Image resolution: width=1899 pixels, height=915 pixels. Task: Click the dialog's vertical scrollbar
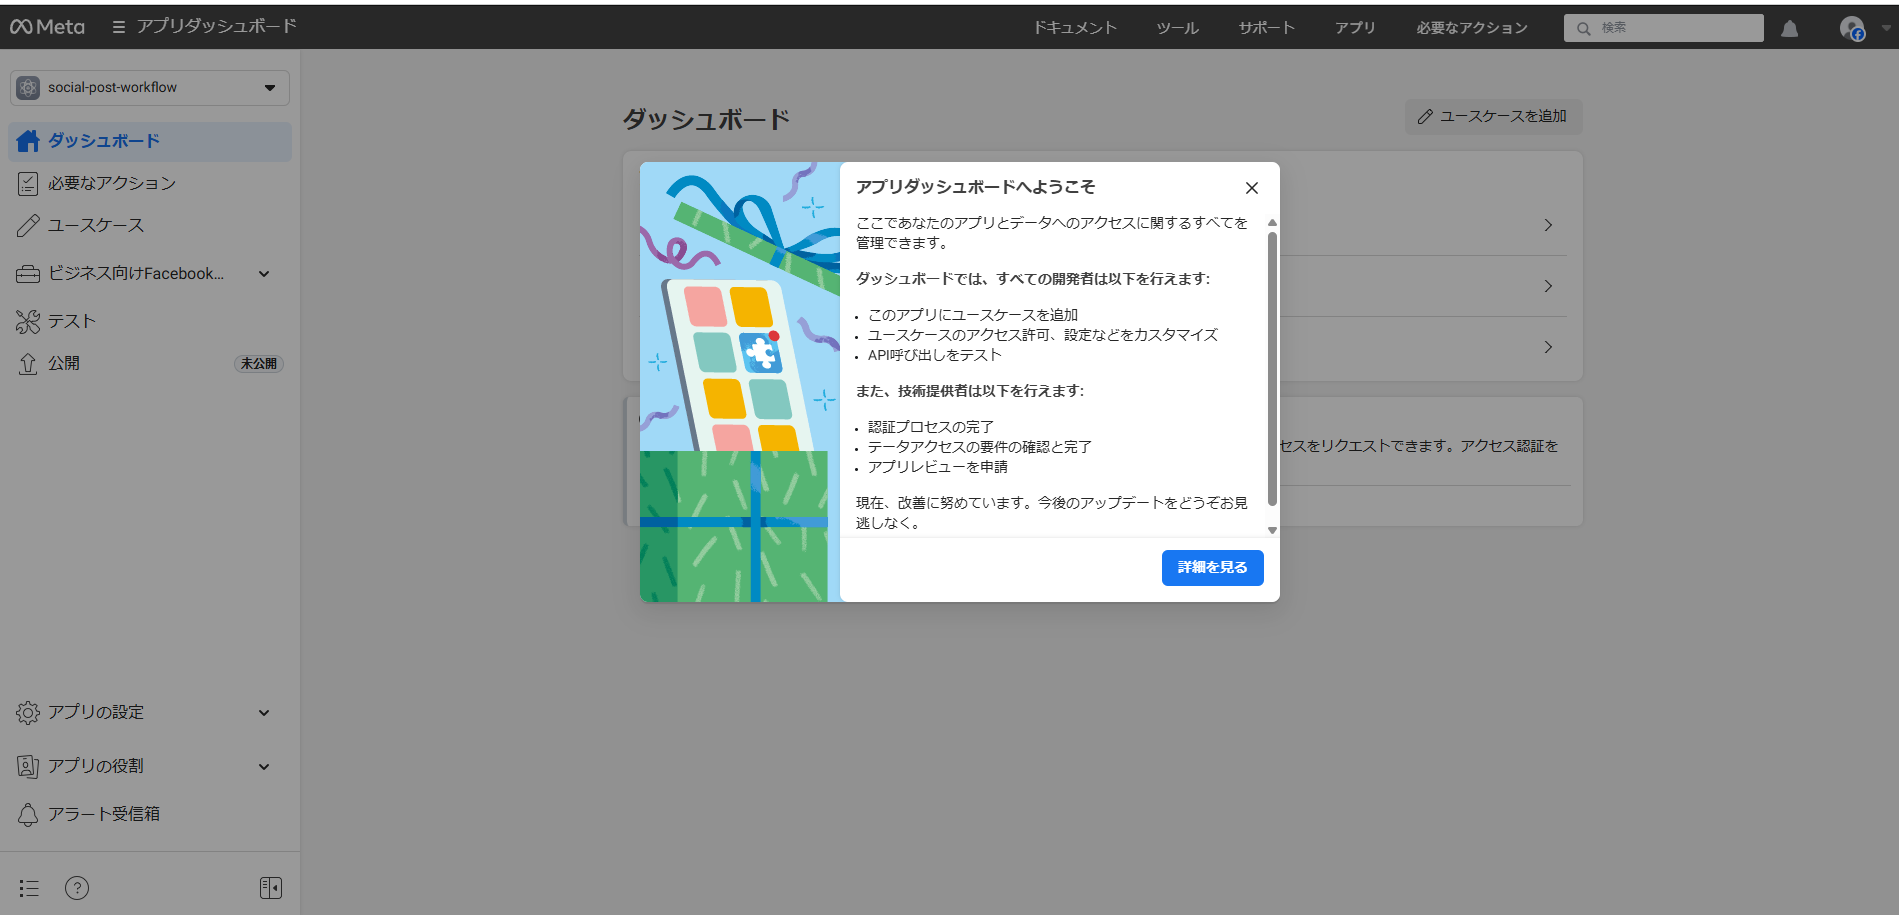click(x=1272, y=370)
